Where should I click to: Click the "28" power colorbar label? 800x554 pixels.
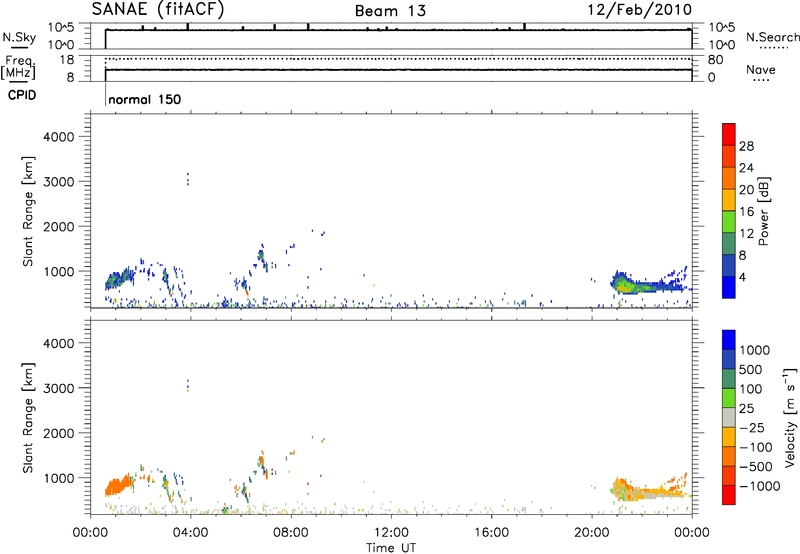746,146
